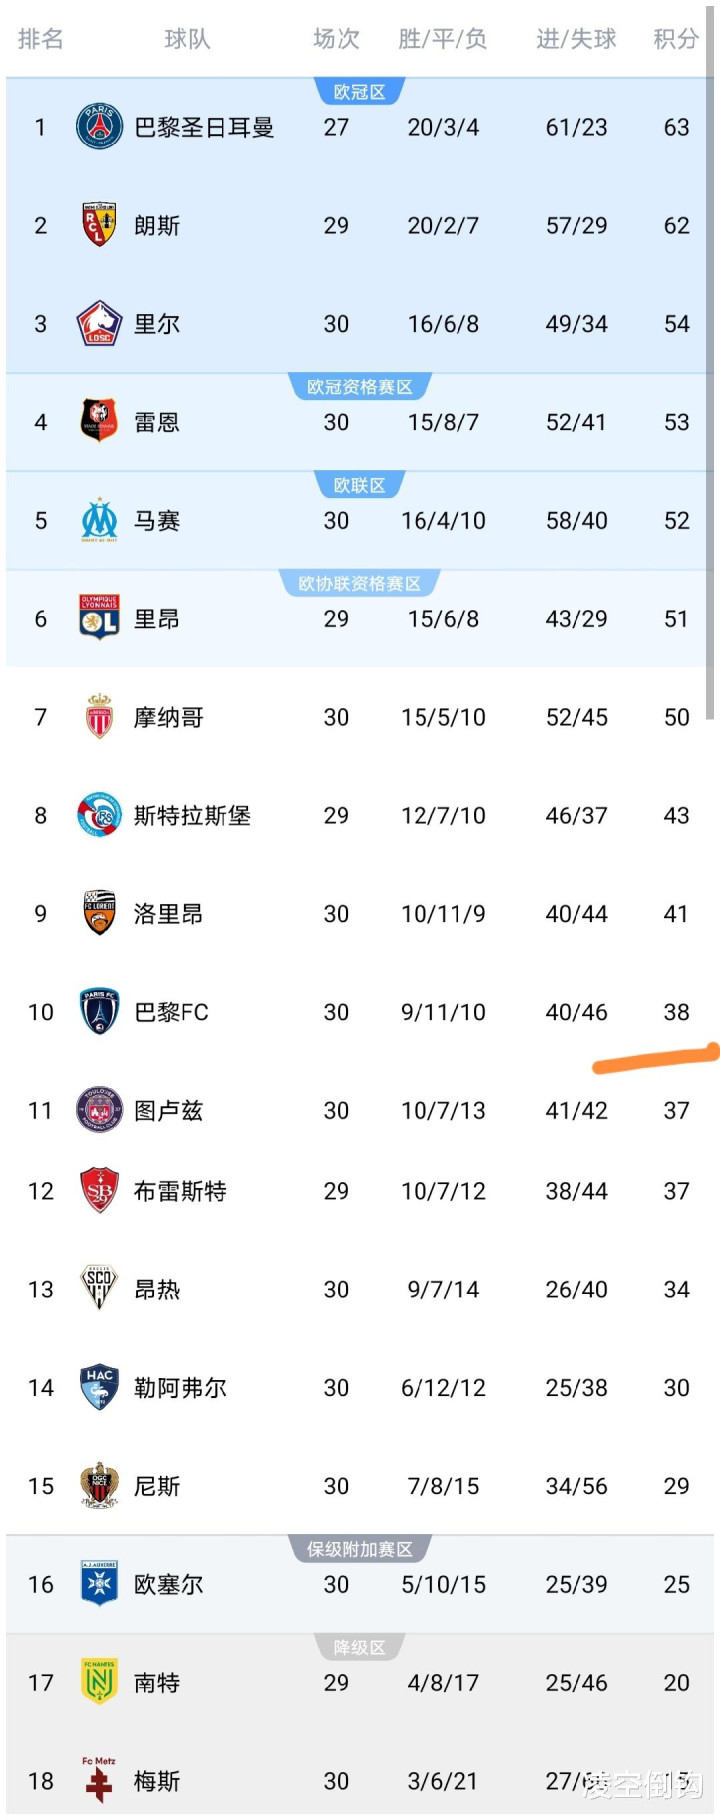The height and width of the screenshot is (1820, 720).
Task: Click the 进/失球 column header
Action: point(576,39)
